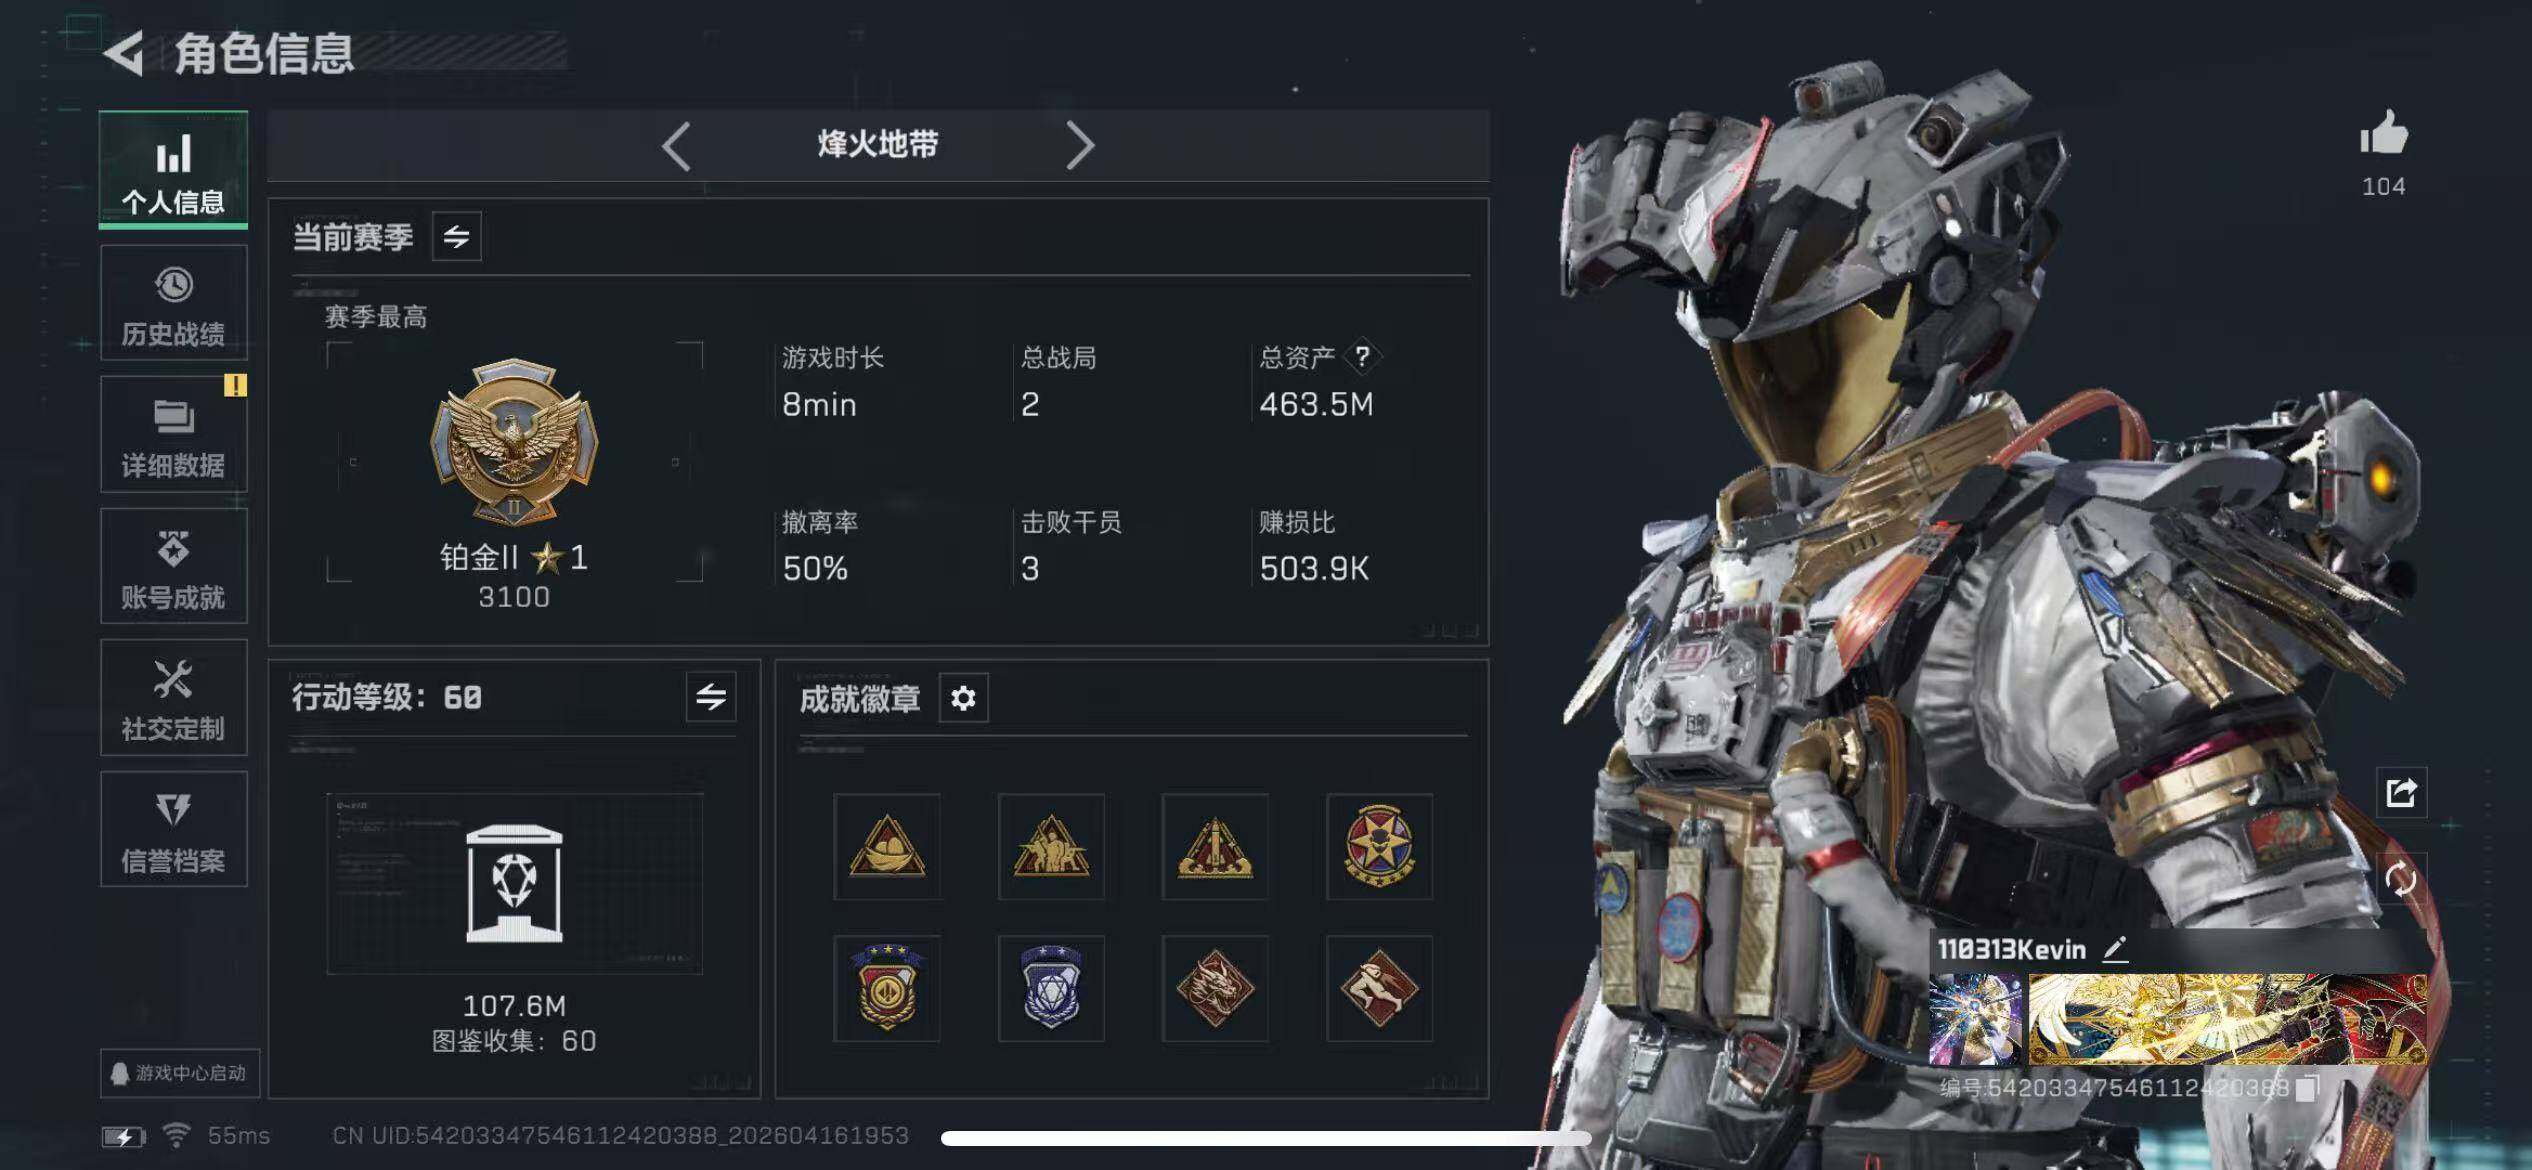This screenshot has width=2532, height=1170.
Task: Open the 信誉档案 section
Action: click(174, 829)
